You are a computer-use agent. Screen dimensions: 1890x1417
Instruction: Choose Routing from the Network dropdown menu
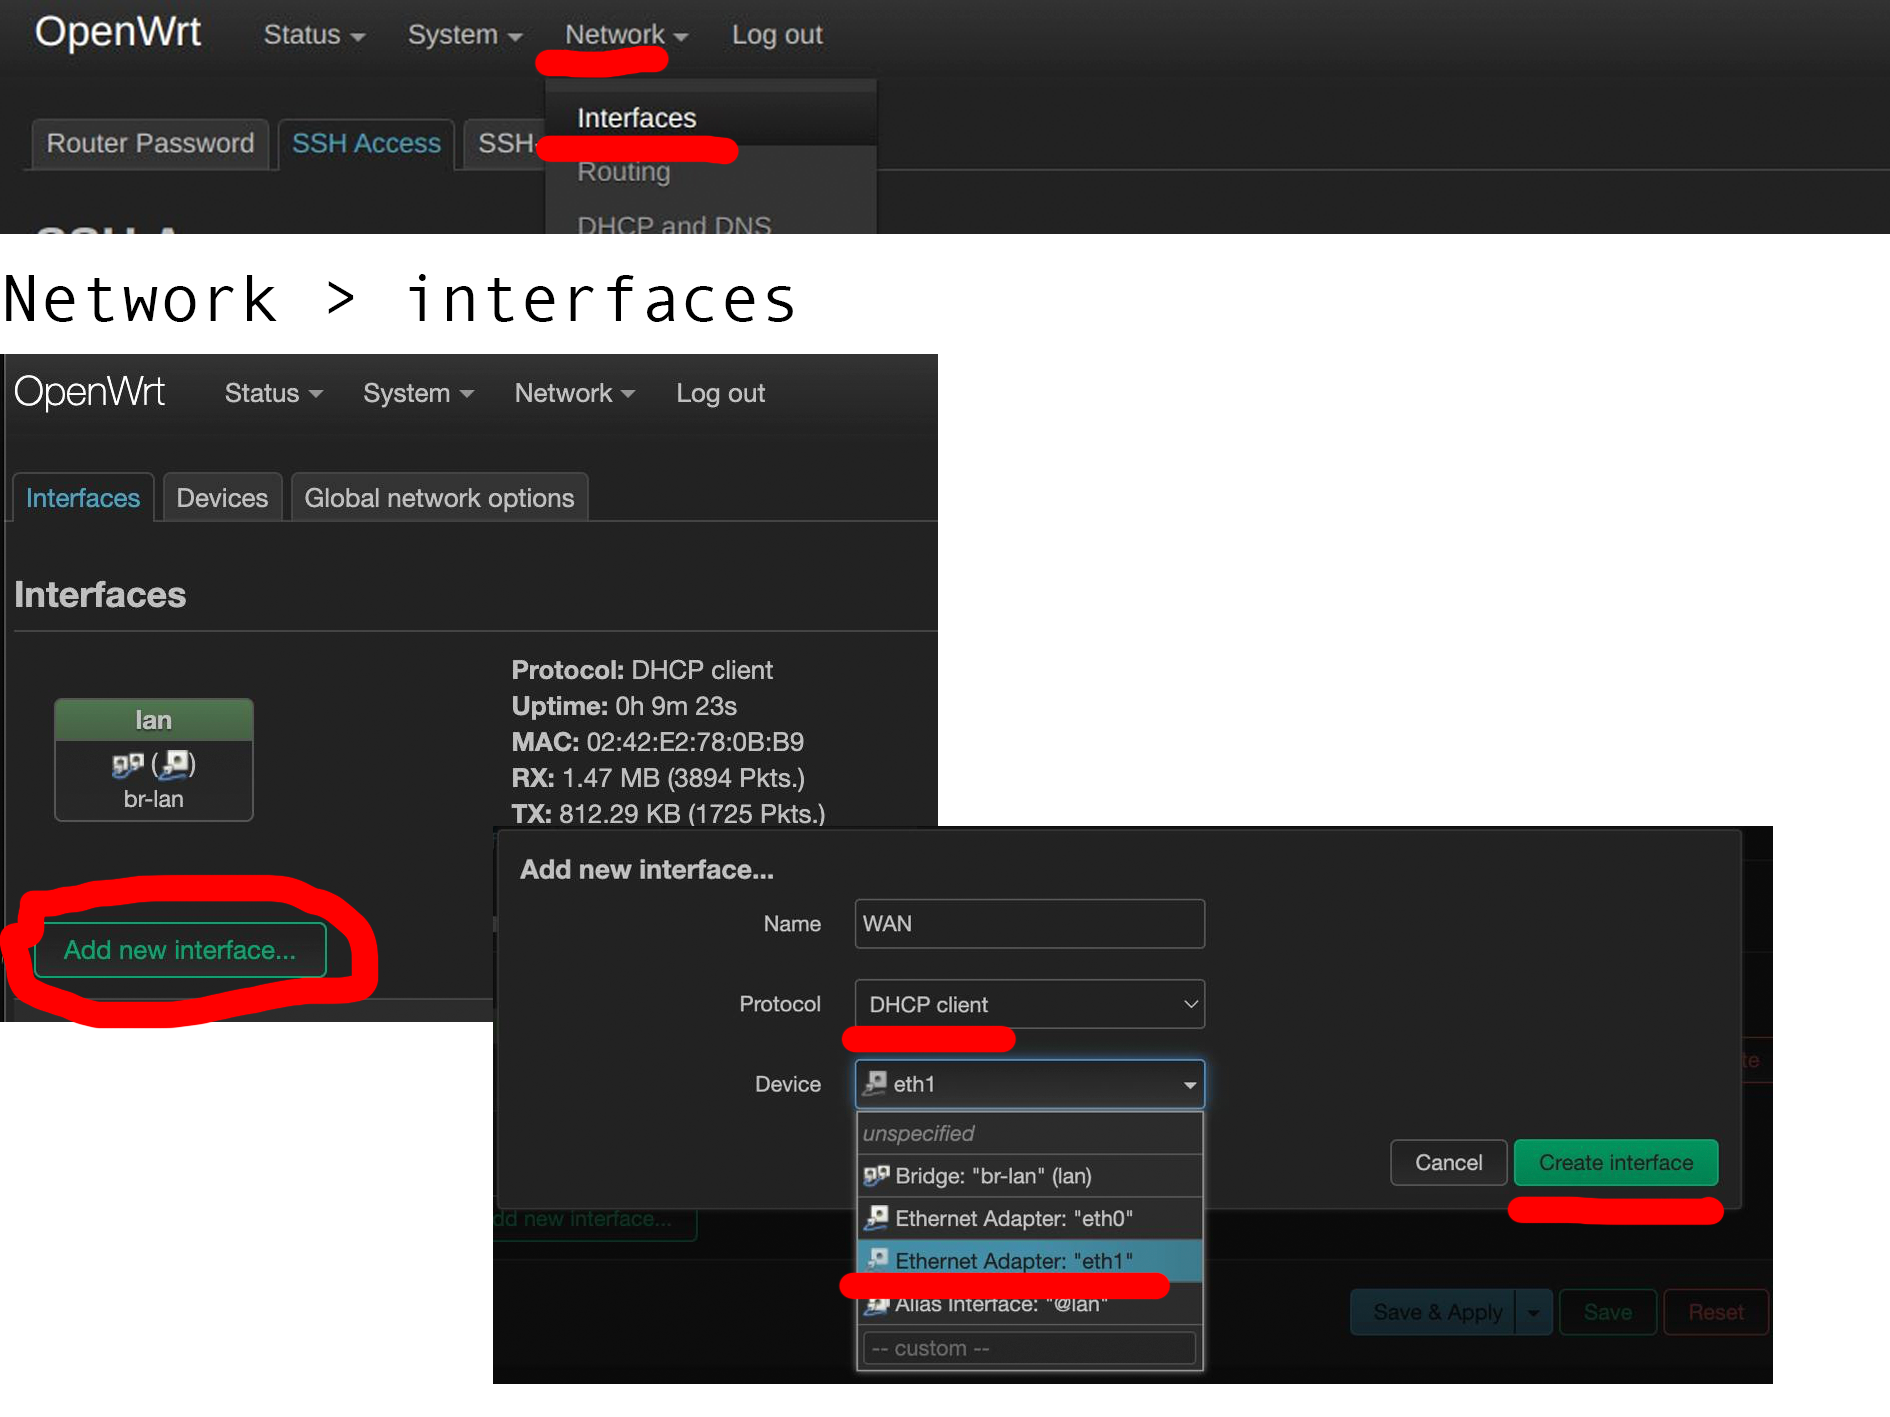coord(623,172)
